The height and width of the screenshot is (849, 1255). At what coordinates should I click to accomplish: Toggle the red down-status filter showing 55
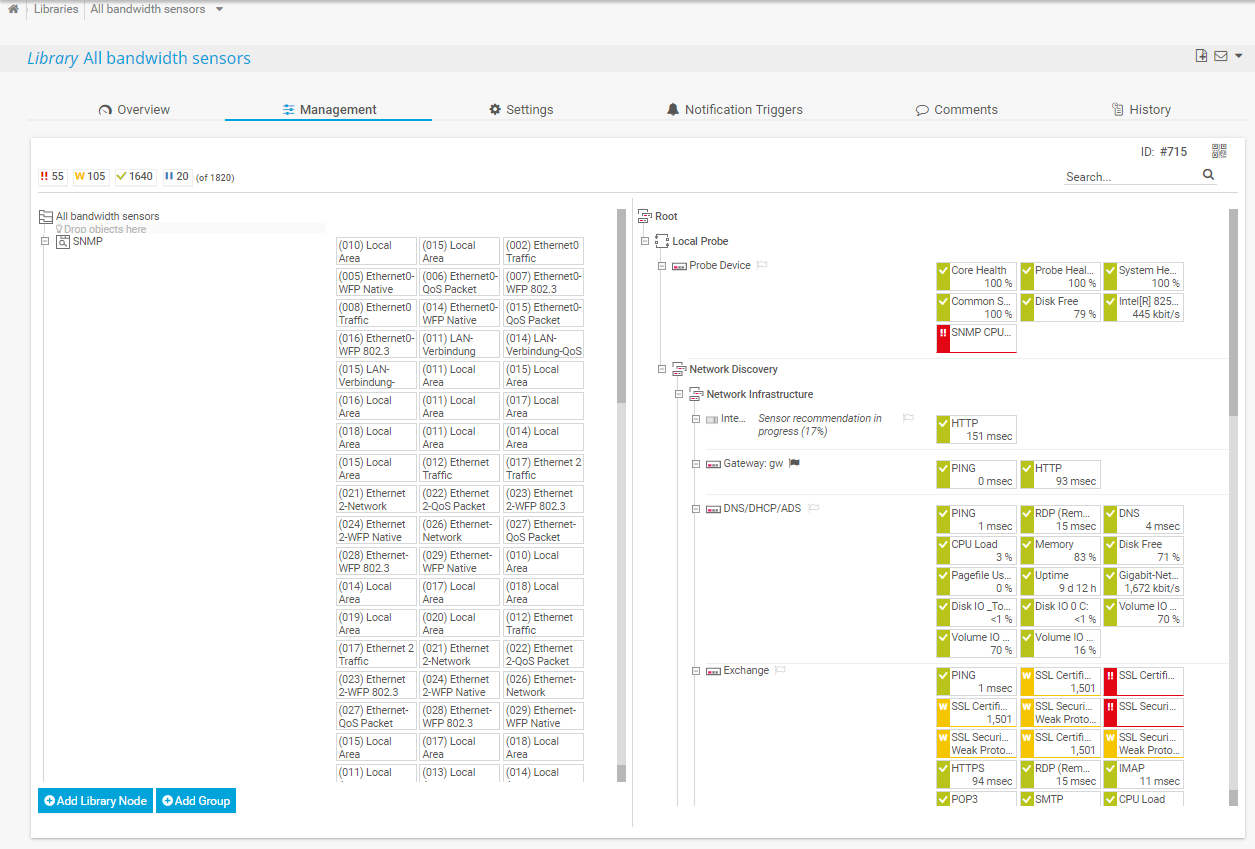[x=52, y=177]
